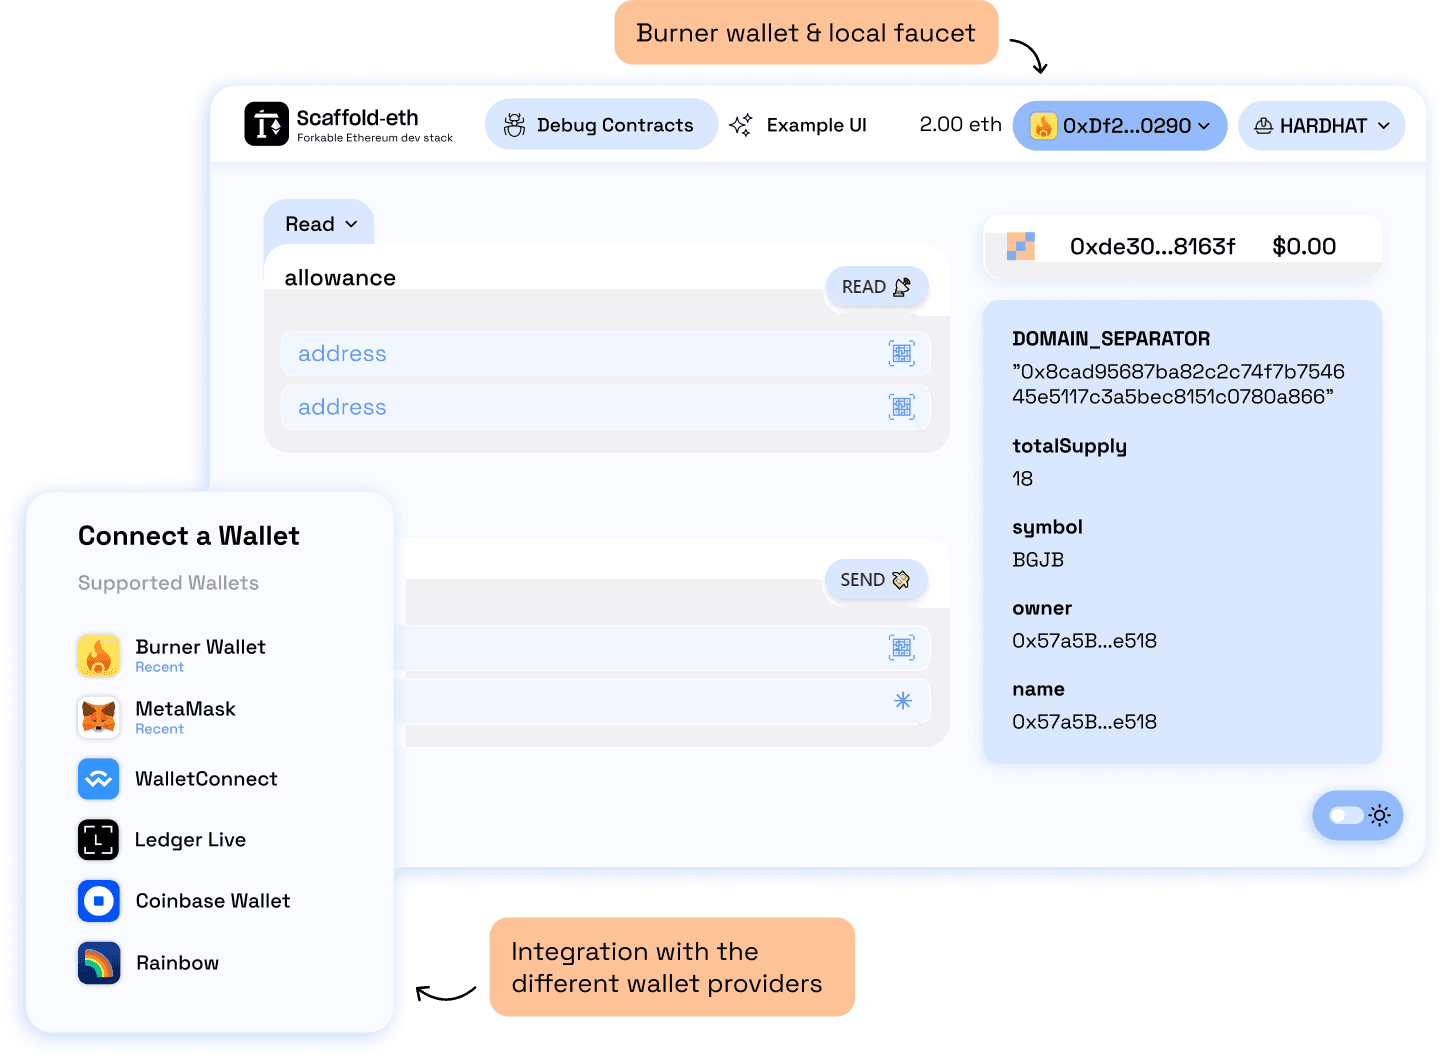Click Recent label under Burner Wallet
The image size is (1446, 1059).
(160, 667)
